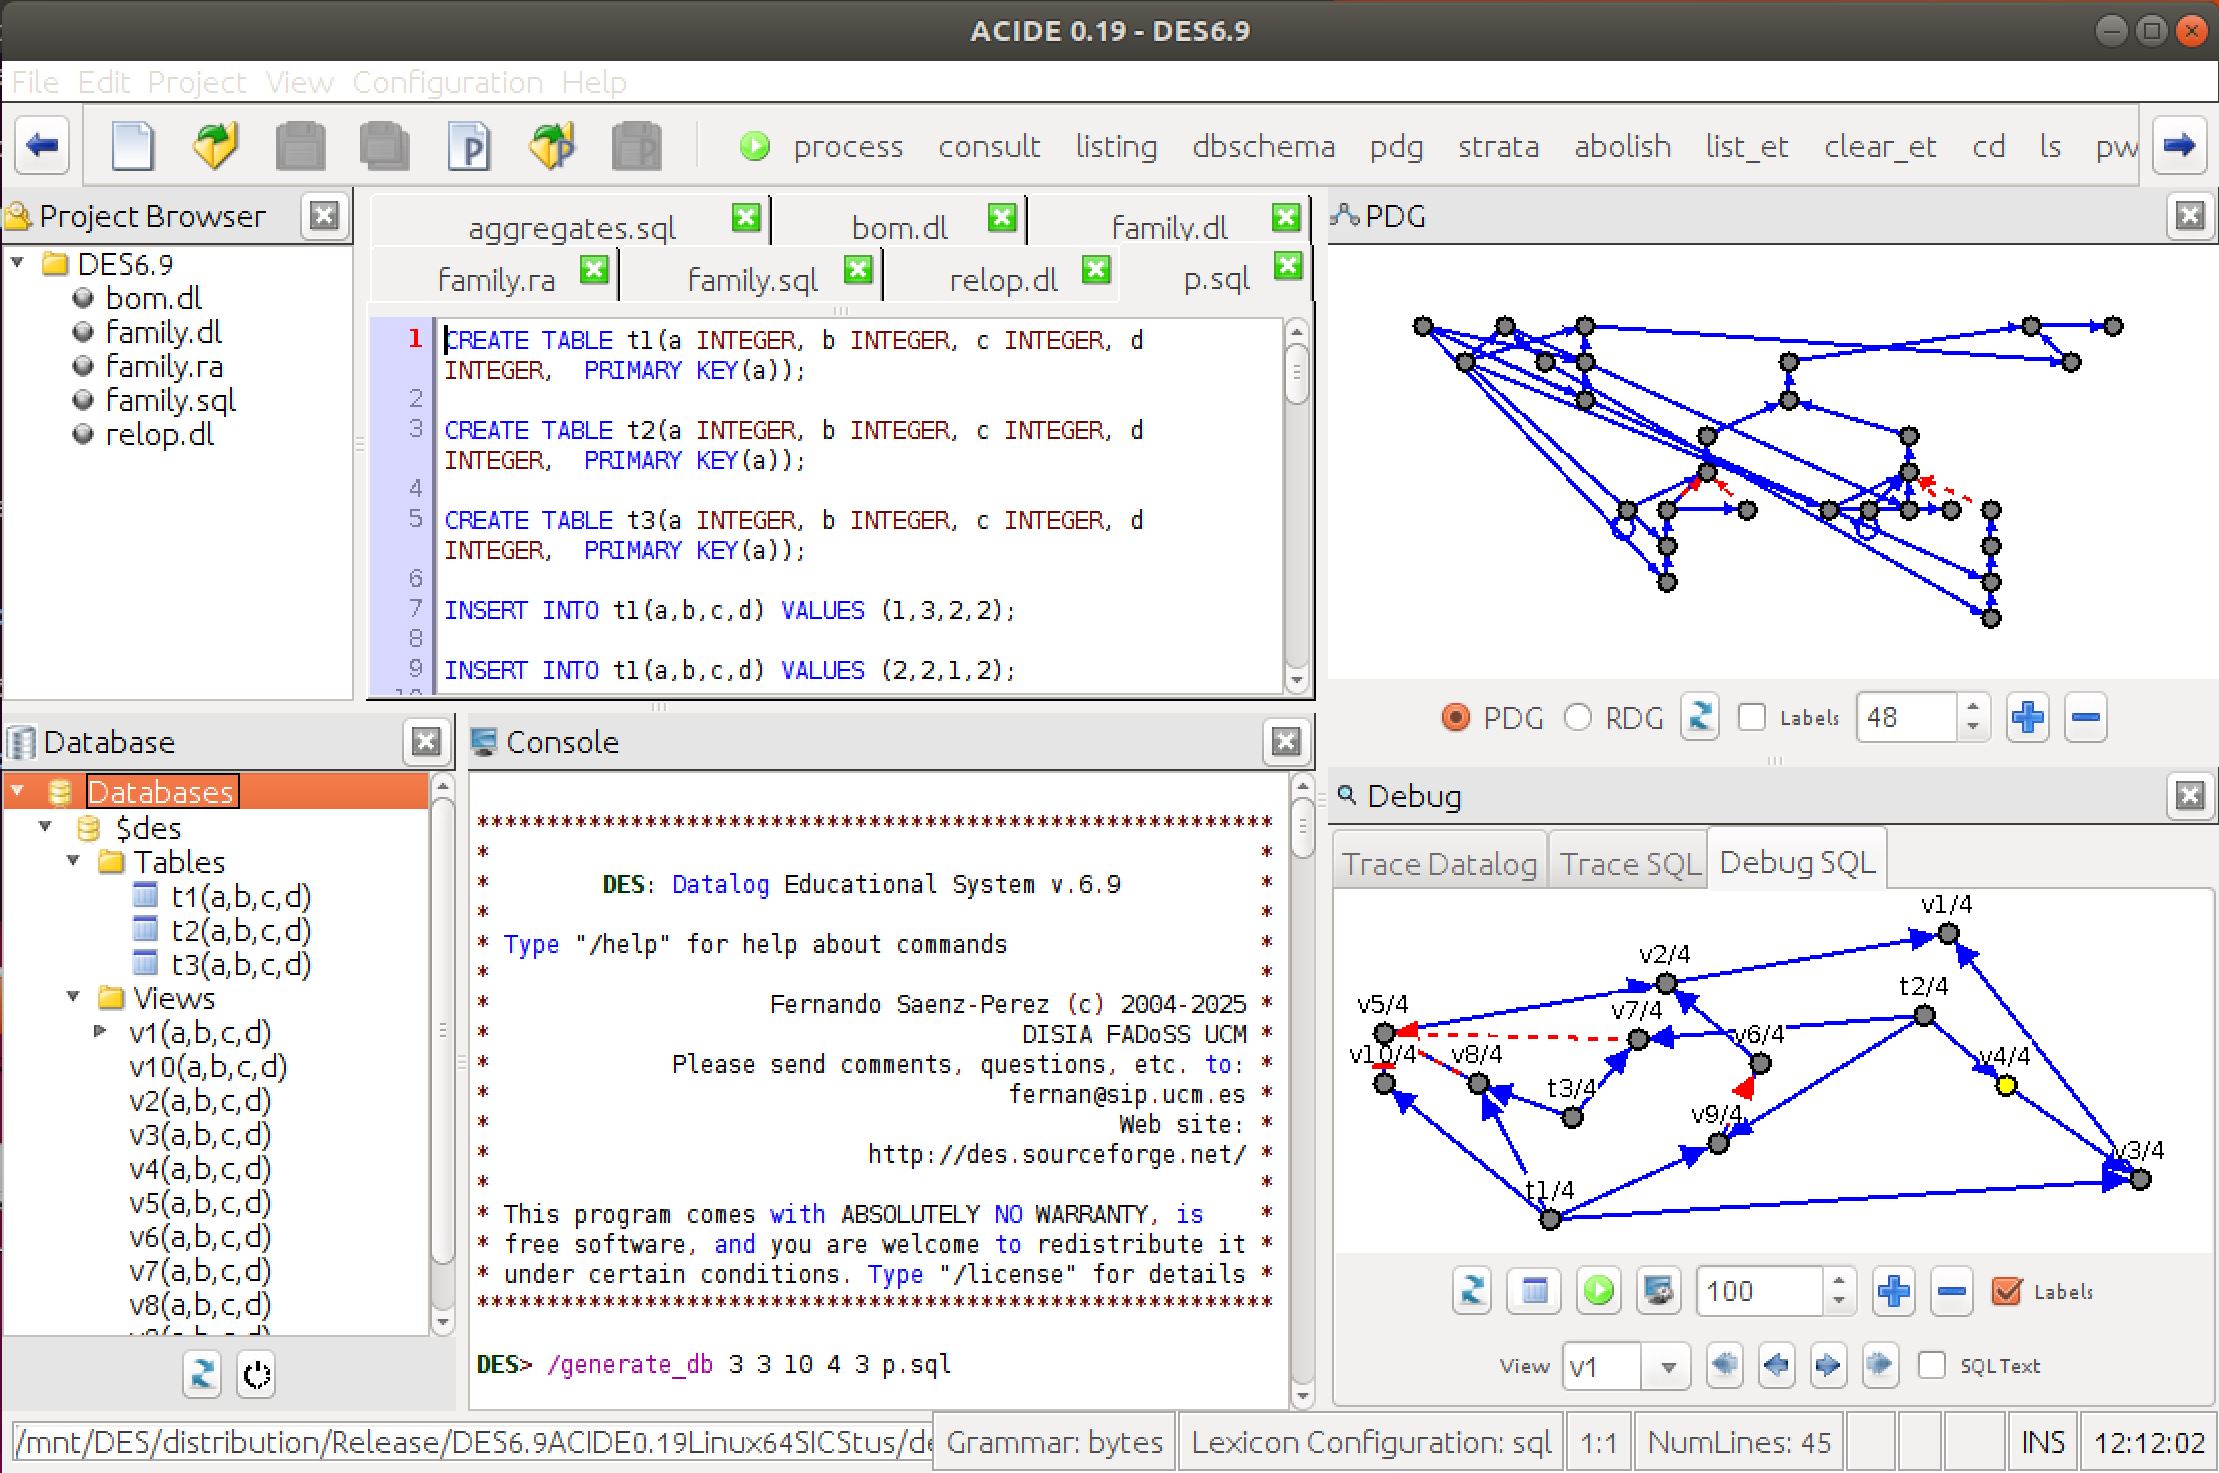Screen dimensions: 2219x1473
Task: Expand the v1(a,b,c,d) view node
Action: pos(100,1031)
